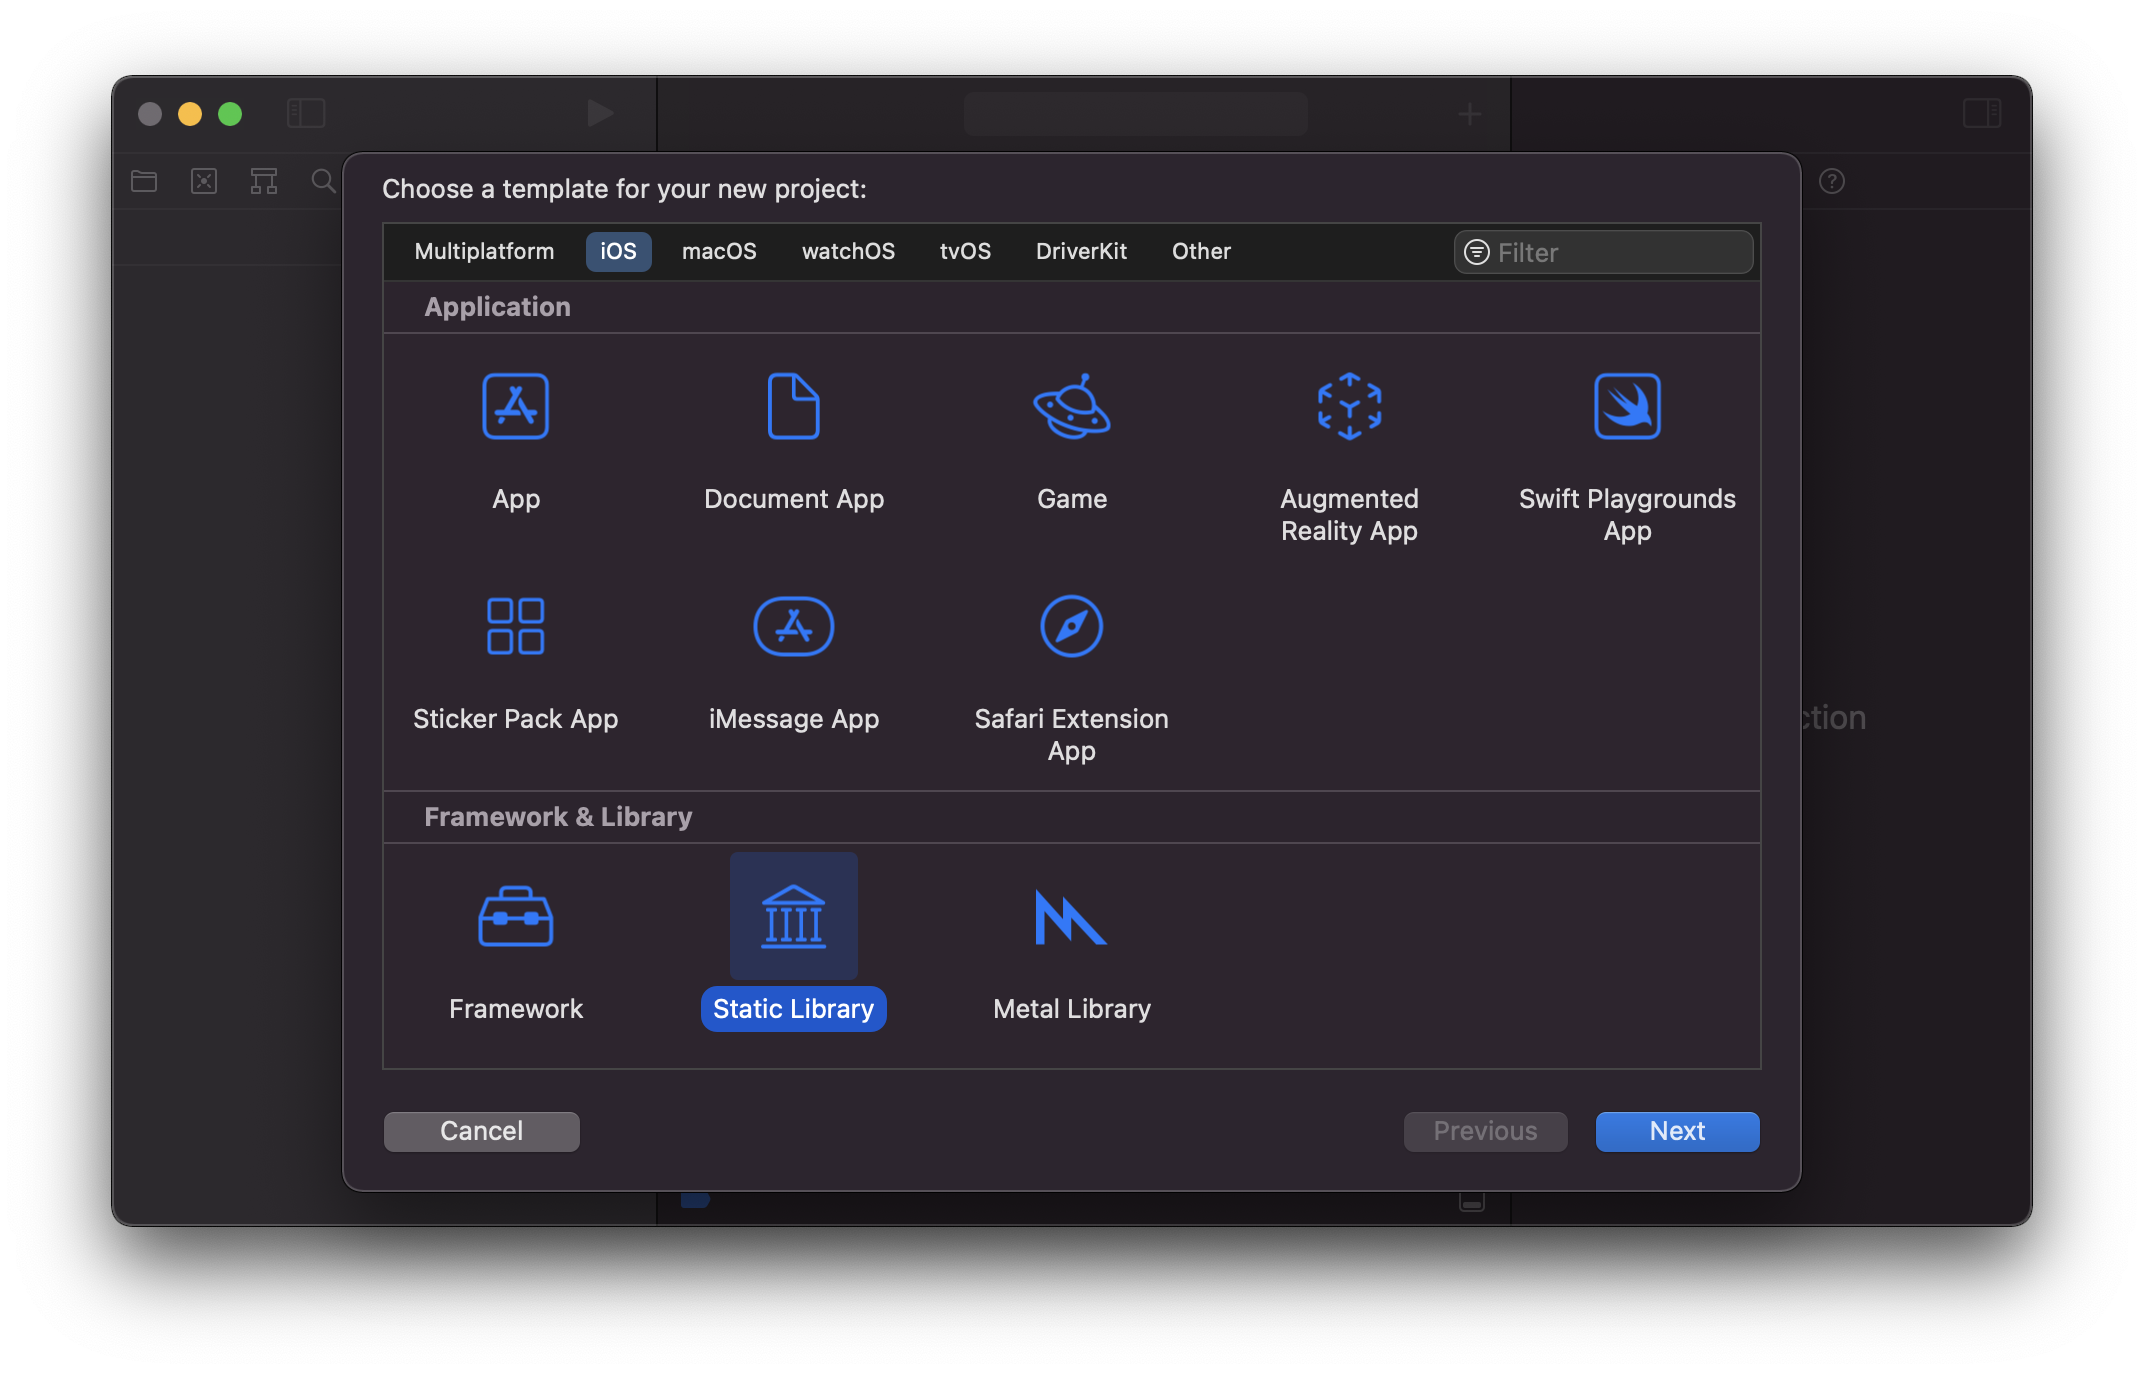Image resolution: width=2144 pixels, height=1374 pixels.
Task: Toggle the left navigator sidebar
Action: tap(306, 113)
